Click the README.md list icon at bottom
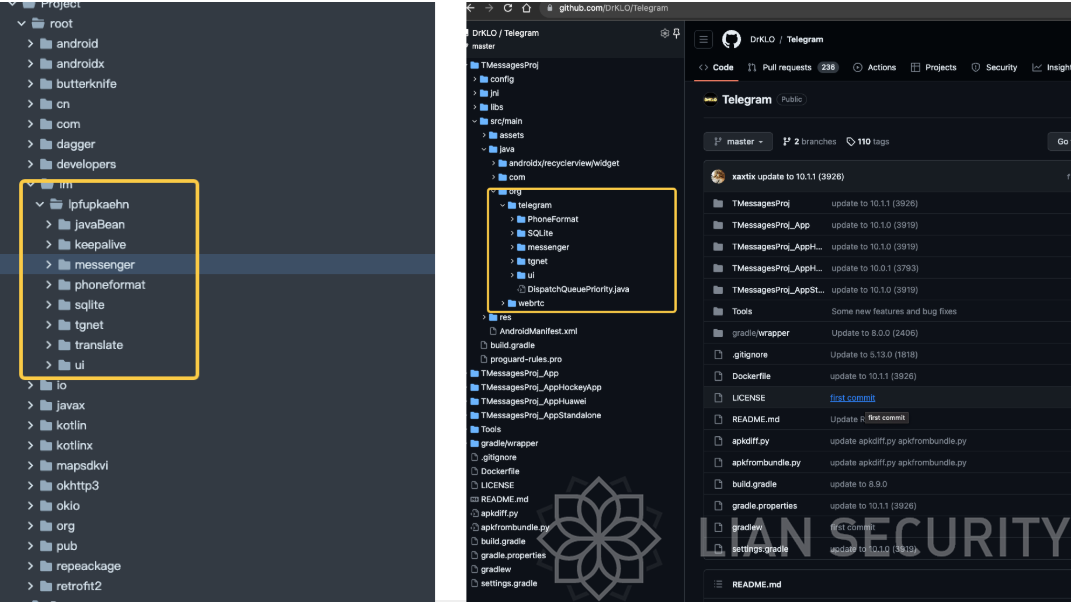1071x602 pixels. pyautogui.click(x=718, y=584)
